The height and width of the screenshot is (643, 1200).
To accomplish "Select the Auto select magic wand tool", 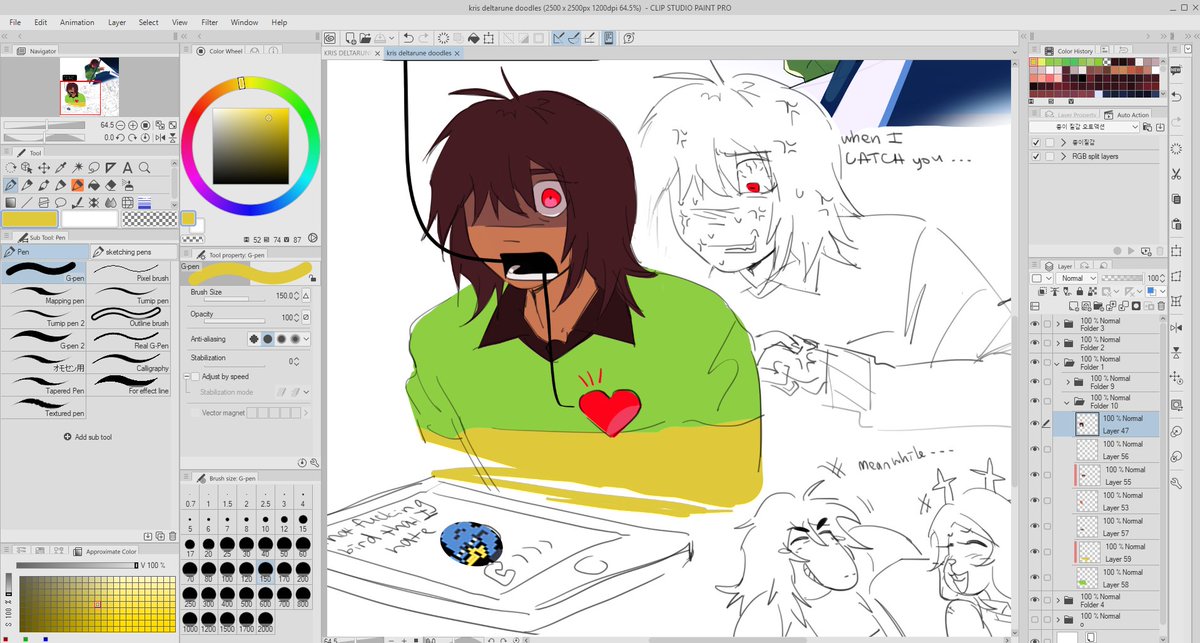I will (x=77, y=168).
